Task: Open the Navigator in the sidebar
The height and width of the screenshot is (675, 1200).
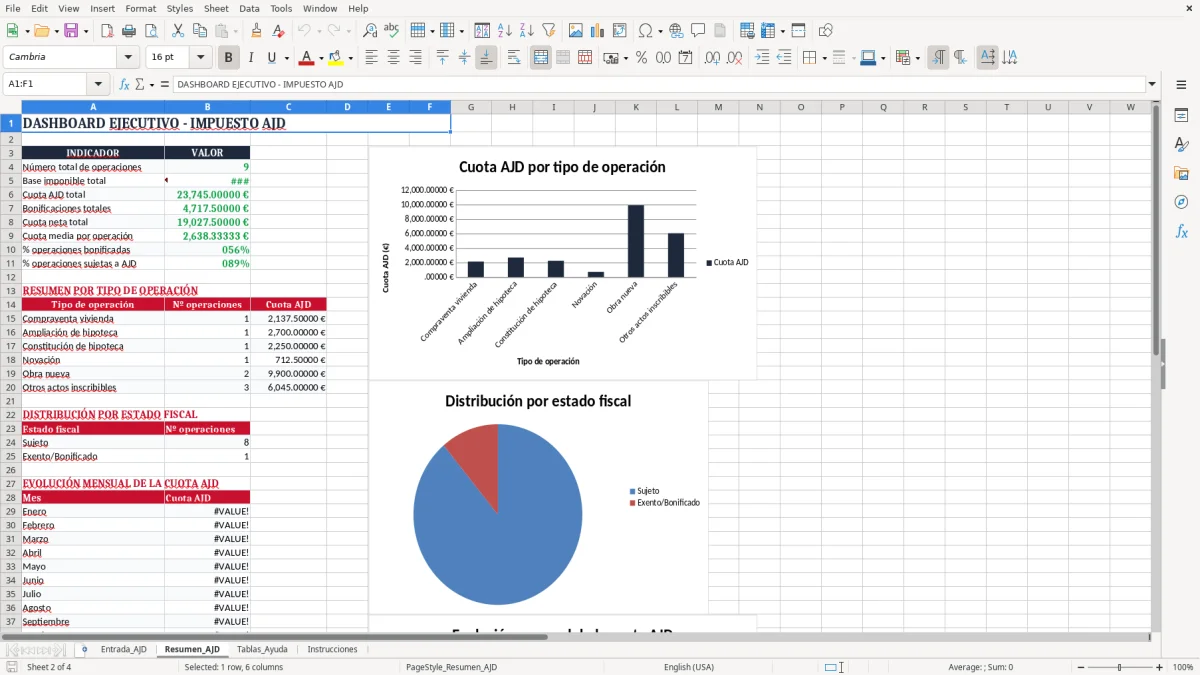Action: tap(1181, 202)
